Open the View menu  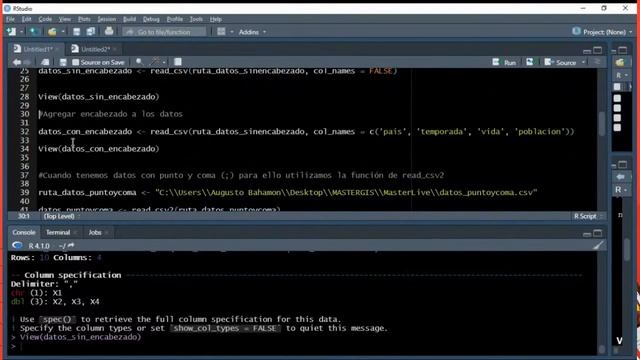pyautogui.click(x=64, y=19)
